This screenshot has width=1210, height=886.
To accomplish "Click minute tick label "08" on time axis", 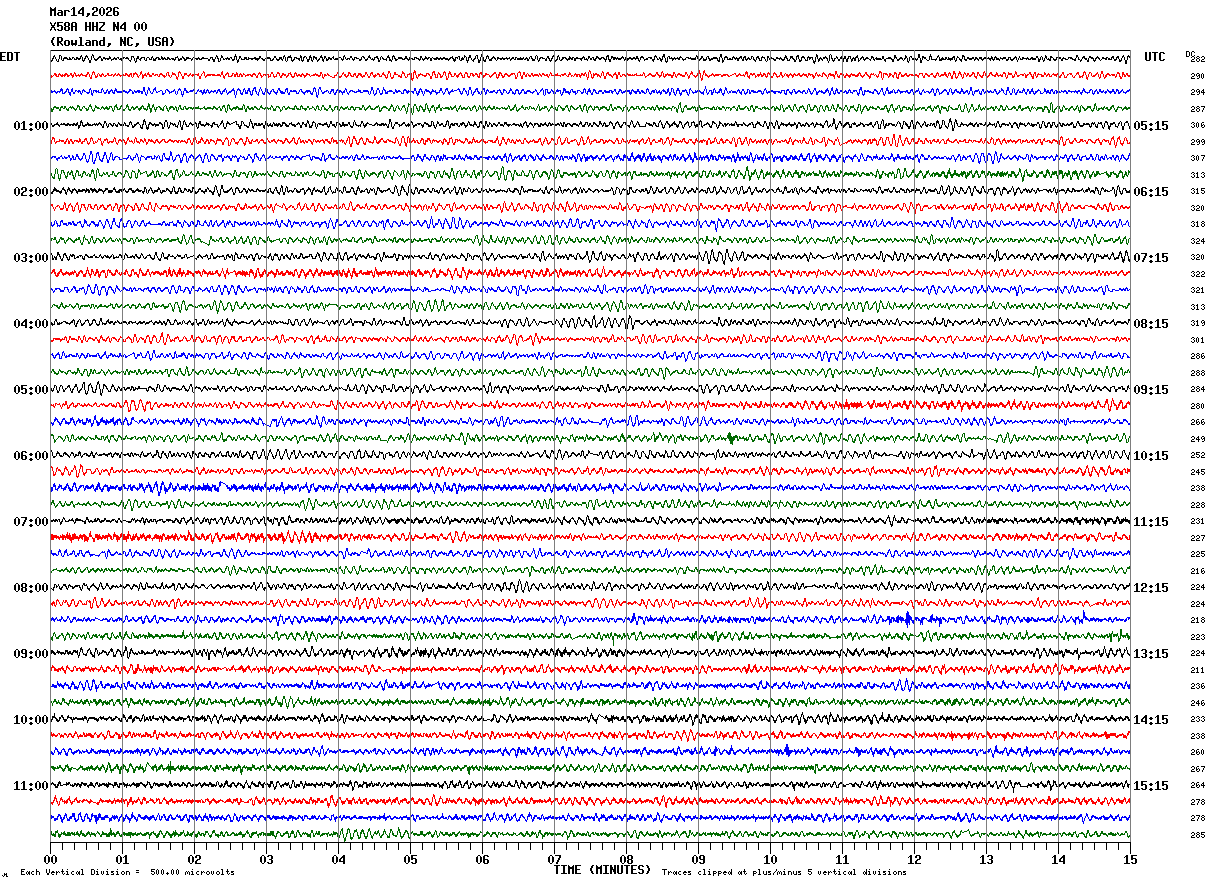I will pos(626,859).
